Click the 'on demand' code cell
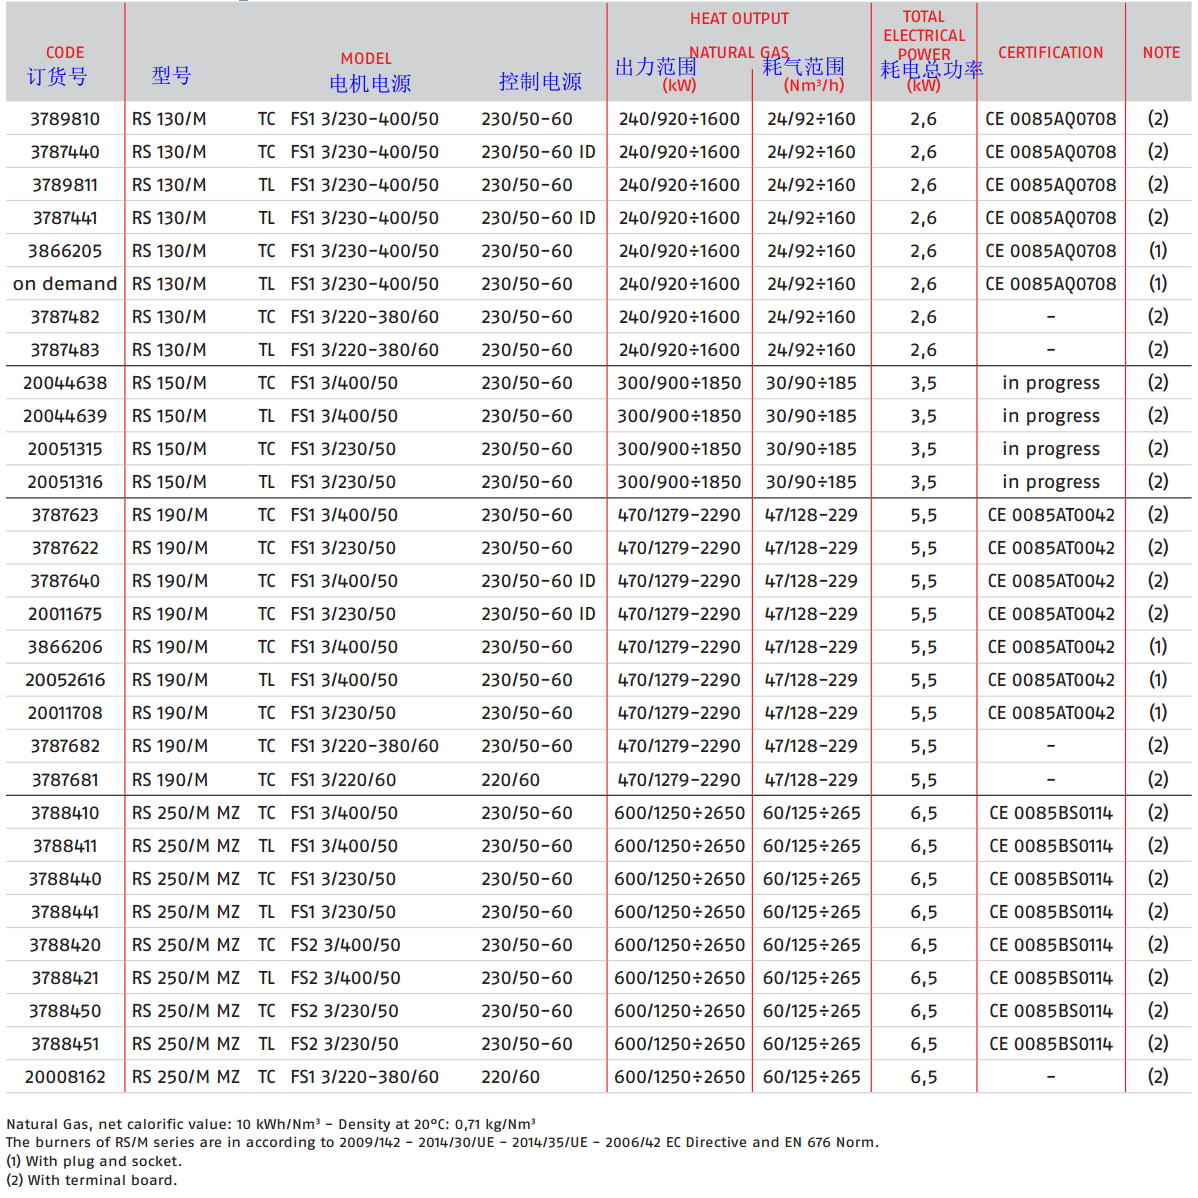The width and height of the screenshot is (1198, 1198). coord(65,284)
